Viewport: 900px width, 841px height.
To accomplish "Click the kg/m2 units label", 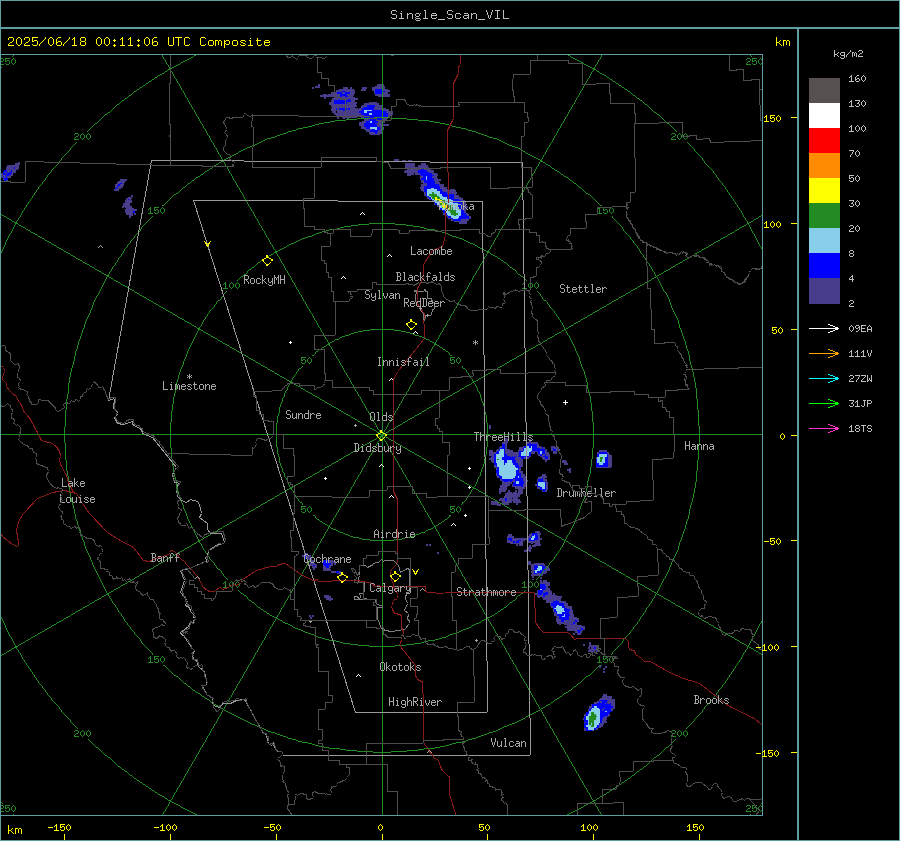I will tap(848, 54).
